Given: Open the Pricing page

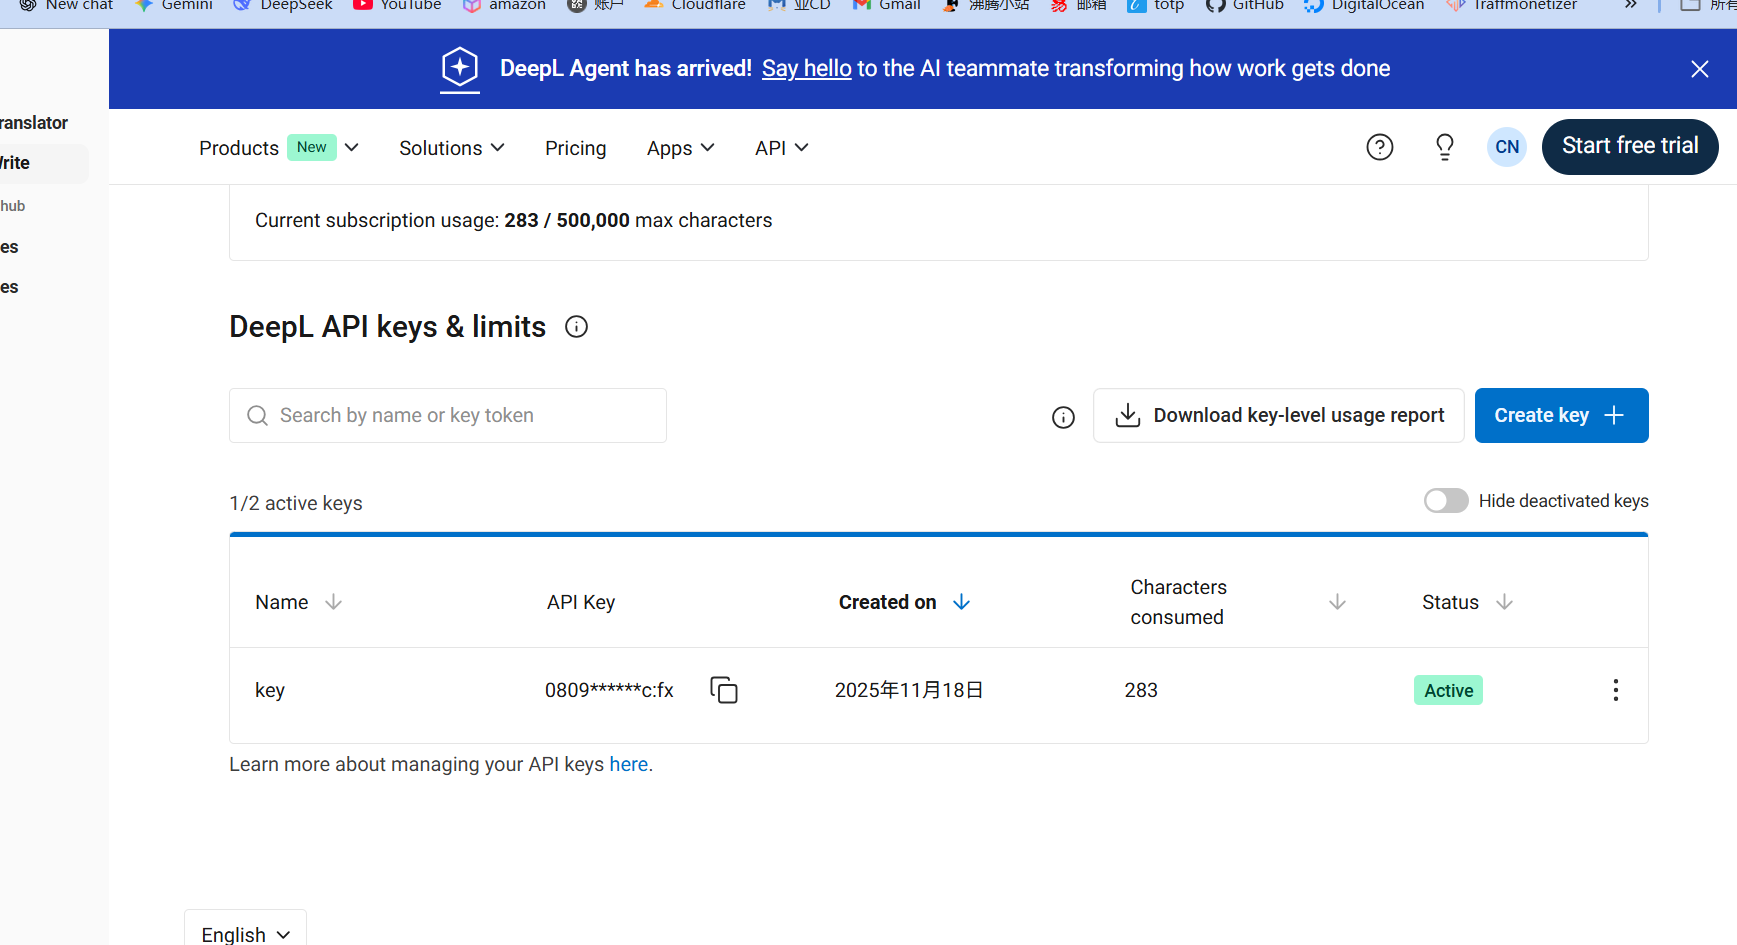Looking at the screenshot, I should coord(575,148).
